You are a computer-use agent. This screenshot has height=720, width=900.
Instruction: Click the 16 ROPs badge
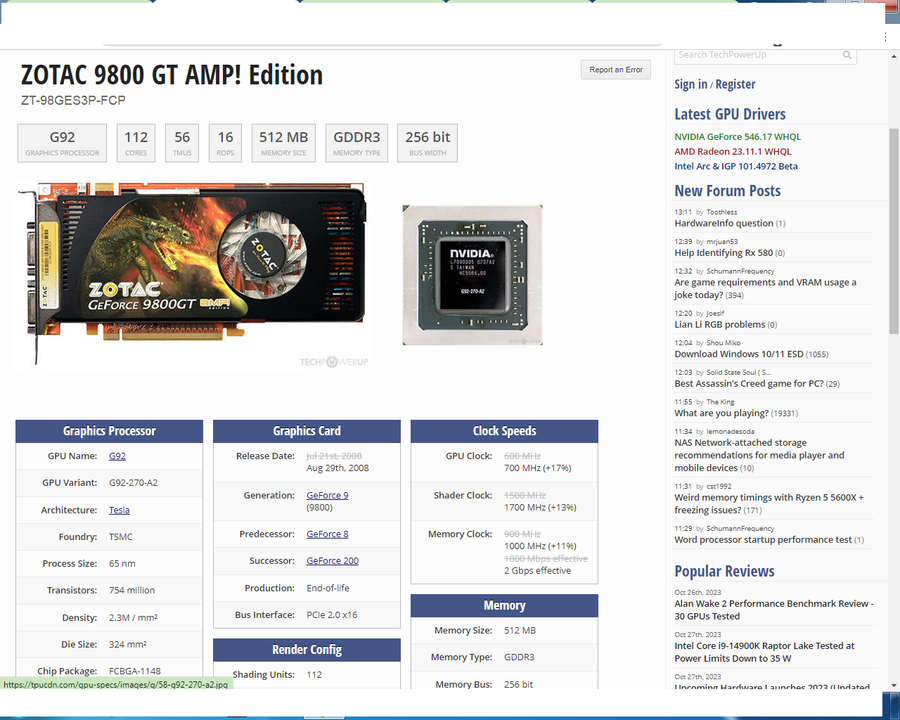coord(225,143)
